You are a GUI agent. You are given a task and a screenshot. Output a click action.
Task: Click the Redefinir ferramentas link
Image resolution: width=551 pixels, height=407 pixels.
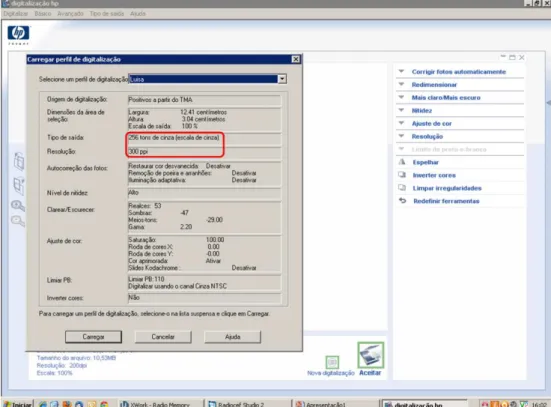click(x=446, y=201)
